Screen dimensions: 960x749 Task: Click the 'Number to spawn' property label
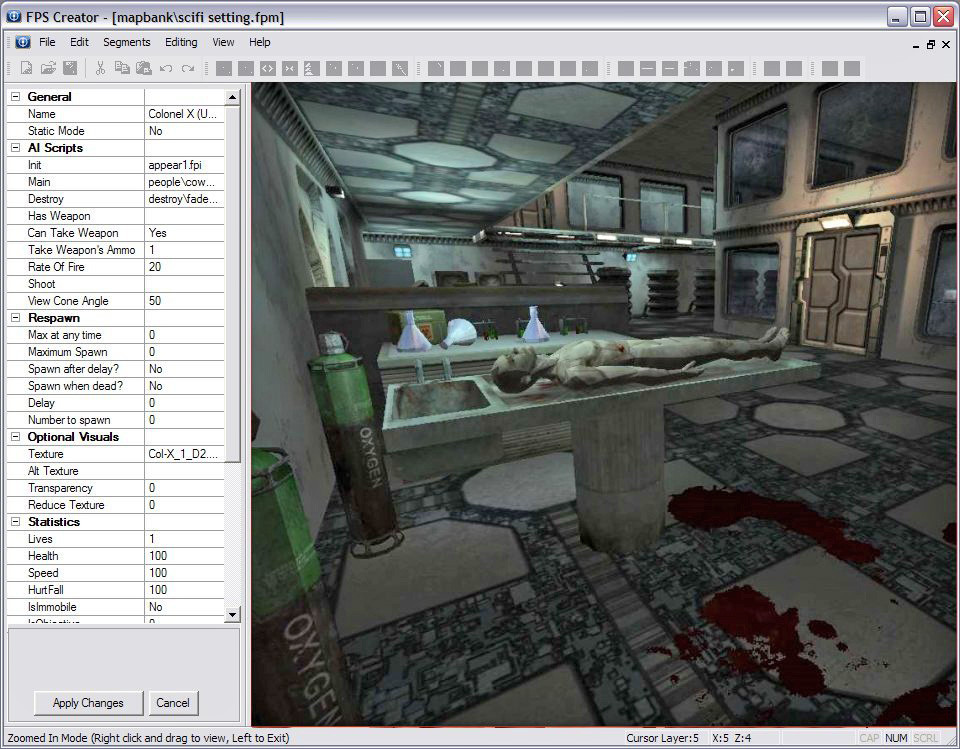(69, 420)
